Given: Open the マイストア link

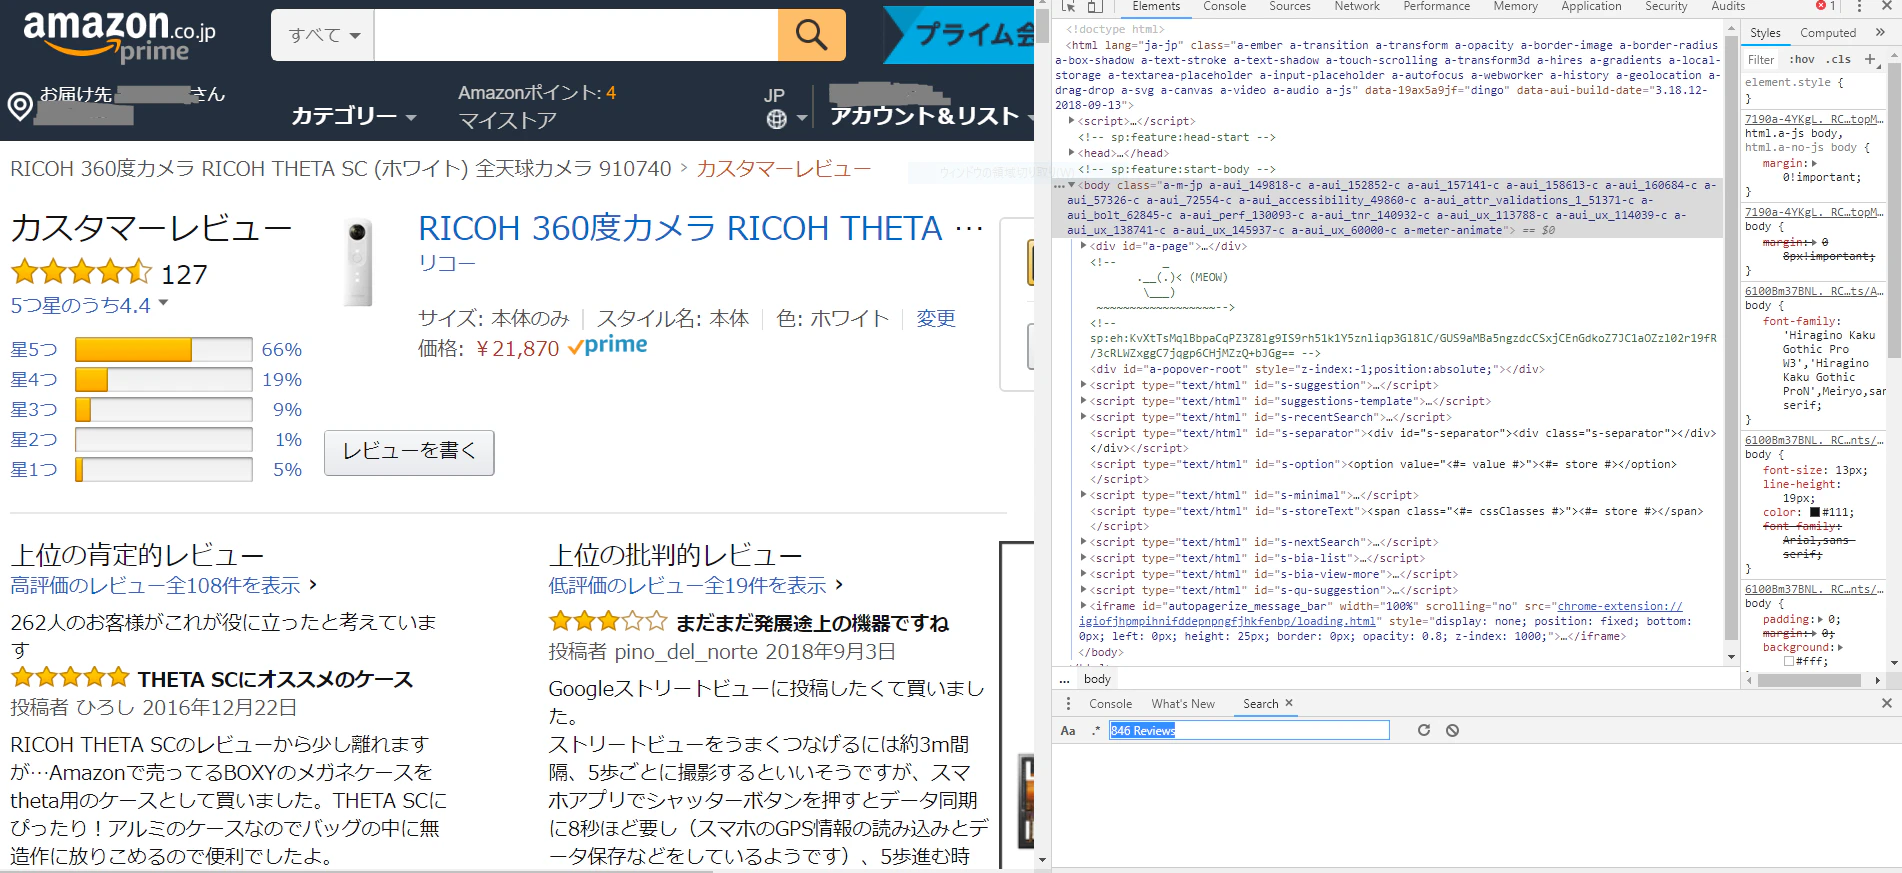Looking at the screenshot, I should coord(507,120).
